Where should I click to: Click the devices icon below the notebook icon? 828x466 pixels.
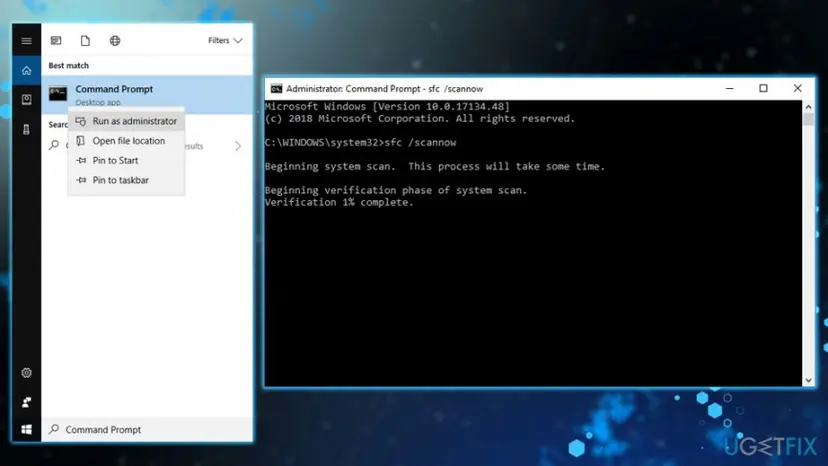pos(26,129)
